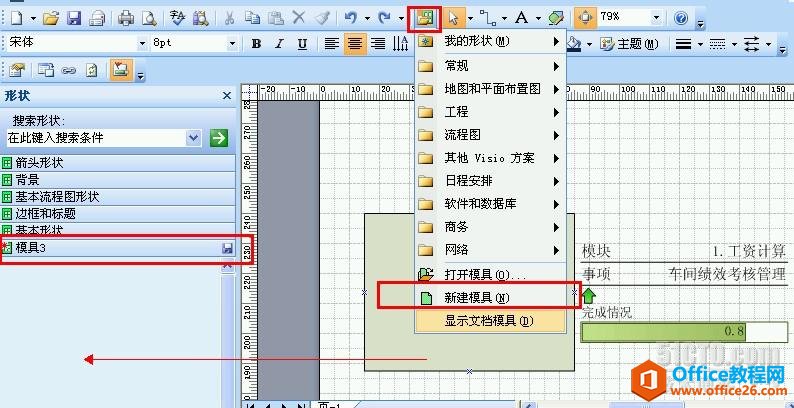The height and width of the screenshot is (408, 794).
Task: Open the 8pt font size dropdown
Action: tap(232, 45)
